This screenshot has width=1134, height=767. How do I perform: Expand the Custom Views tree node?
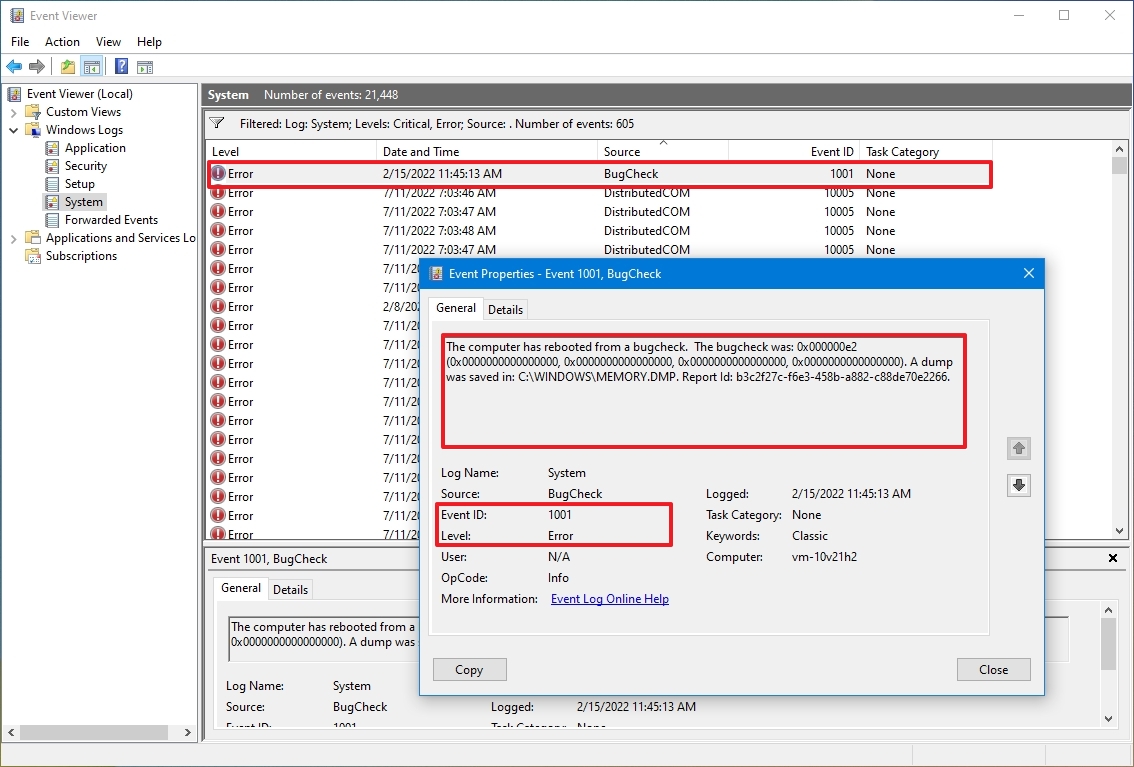click(x=14, y=111)
